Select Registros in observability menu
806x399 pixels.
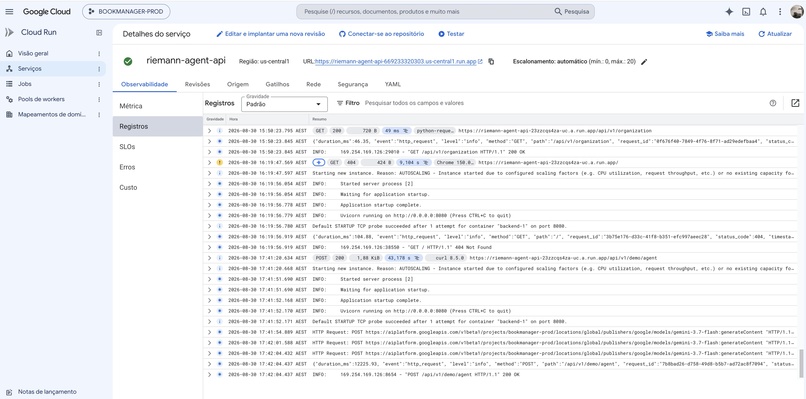158,126
